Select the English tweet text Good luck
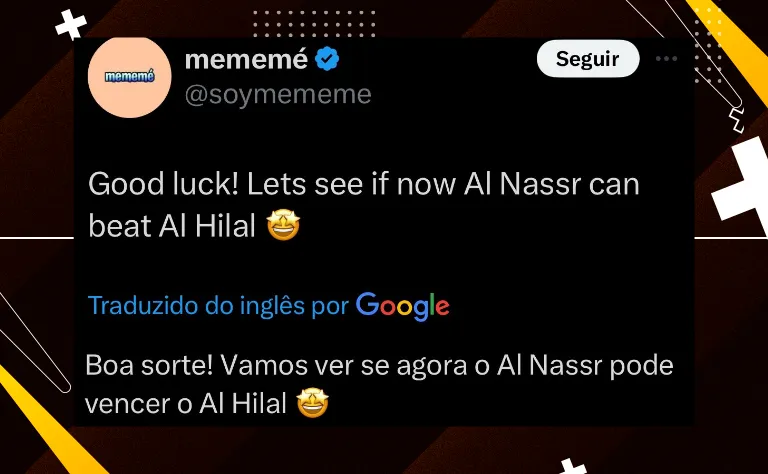This screenshot has width=768, height=474. [163, 185]
